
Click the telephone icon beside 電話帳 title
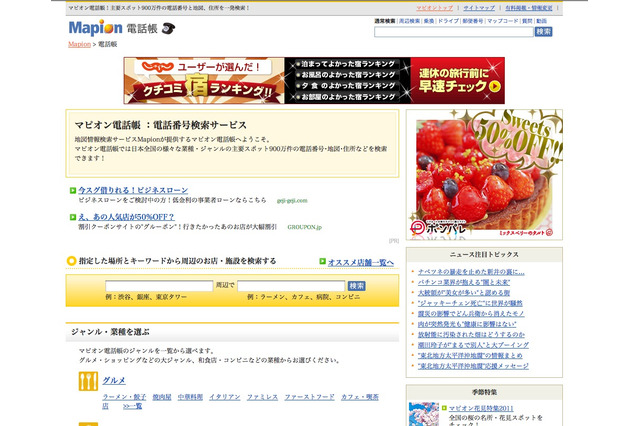coord(168,28)
